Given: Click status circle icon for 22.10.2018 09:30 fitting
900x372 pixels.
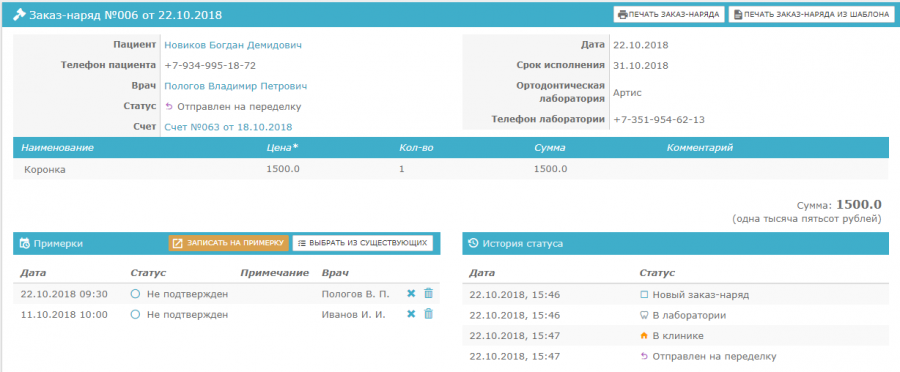Looking at the screenshot, I should (135, 294).
